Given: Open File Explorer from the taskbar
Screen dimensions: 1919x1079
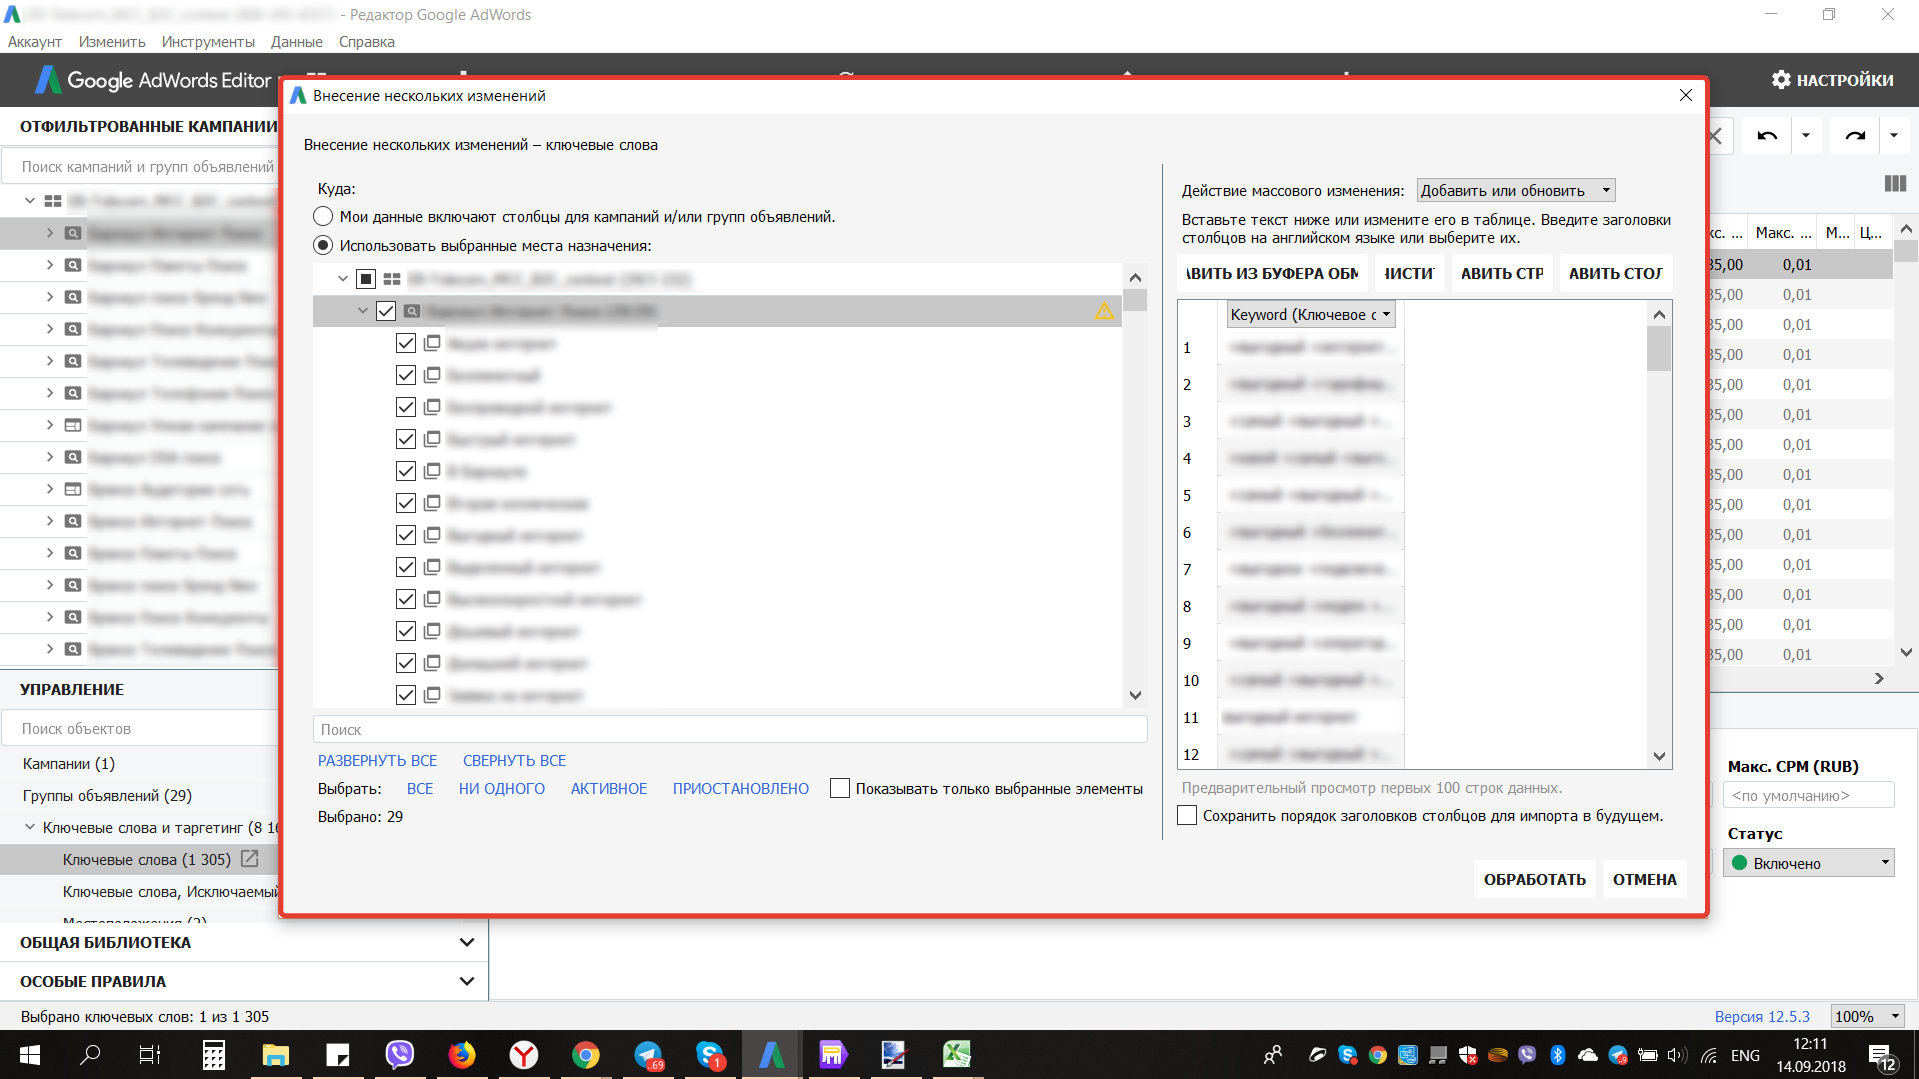Looking at the screenshot, I should pos(275,1054).
